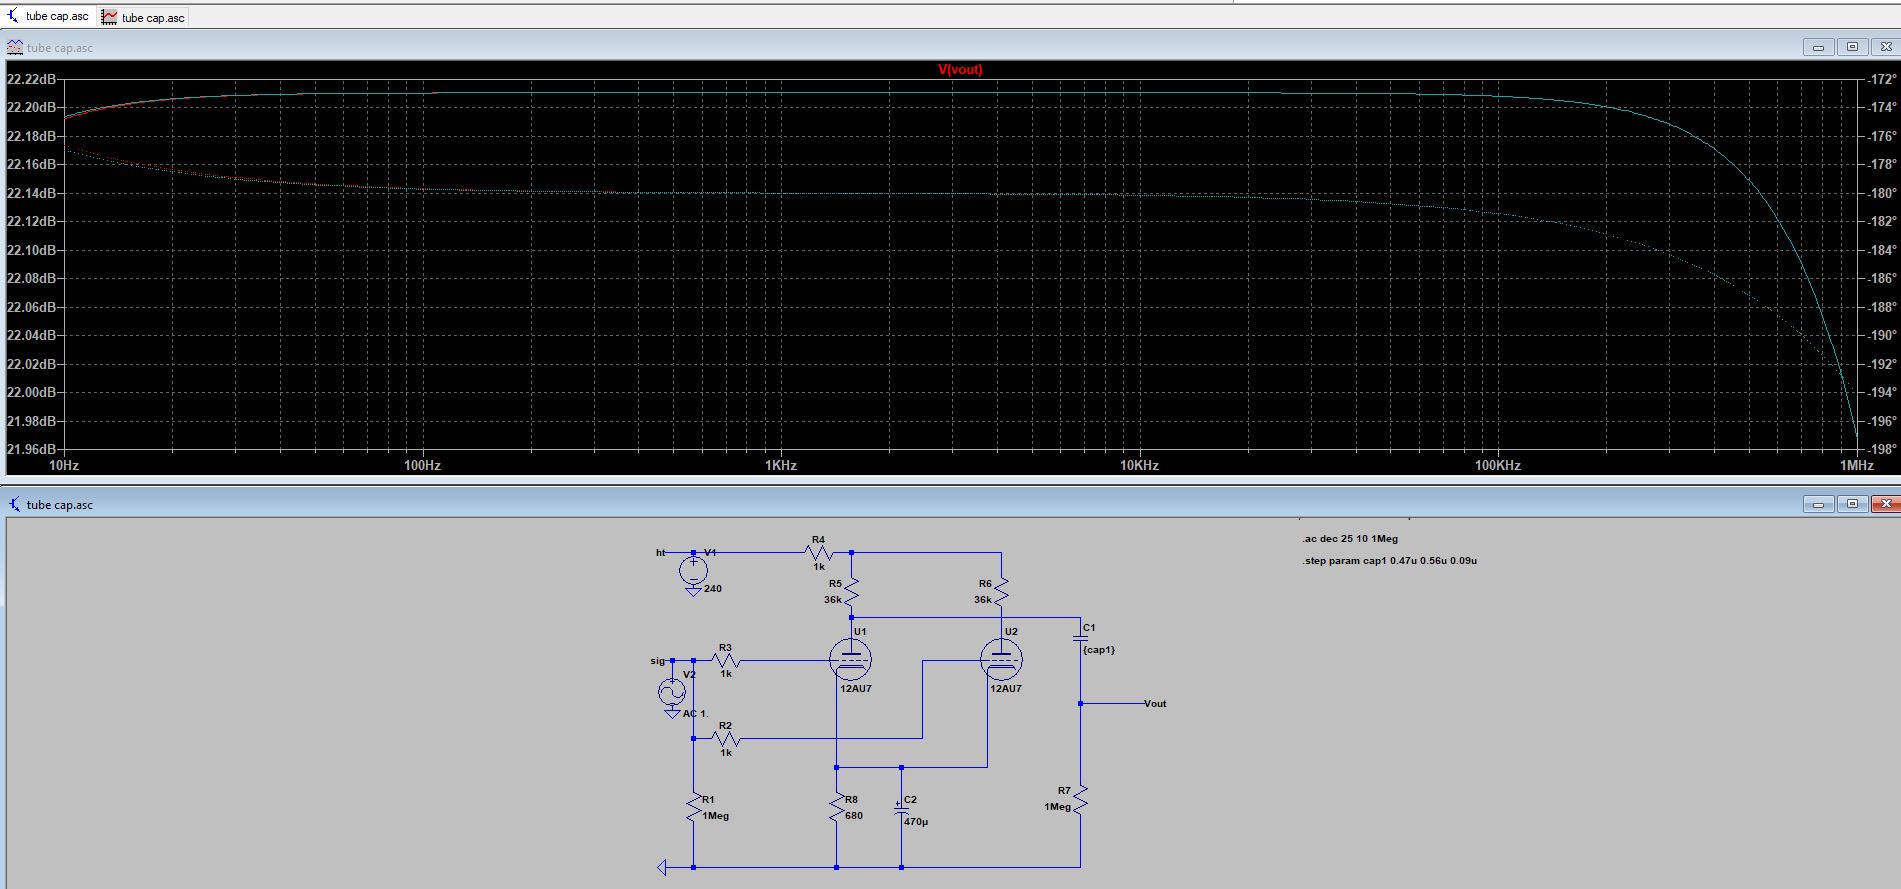Click the sig net label
Viewport: 1901px width, 889px height.
tap(657, 661)
